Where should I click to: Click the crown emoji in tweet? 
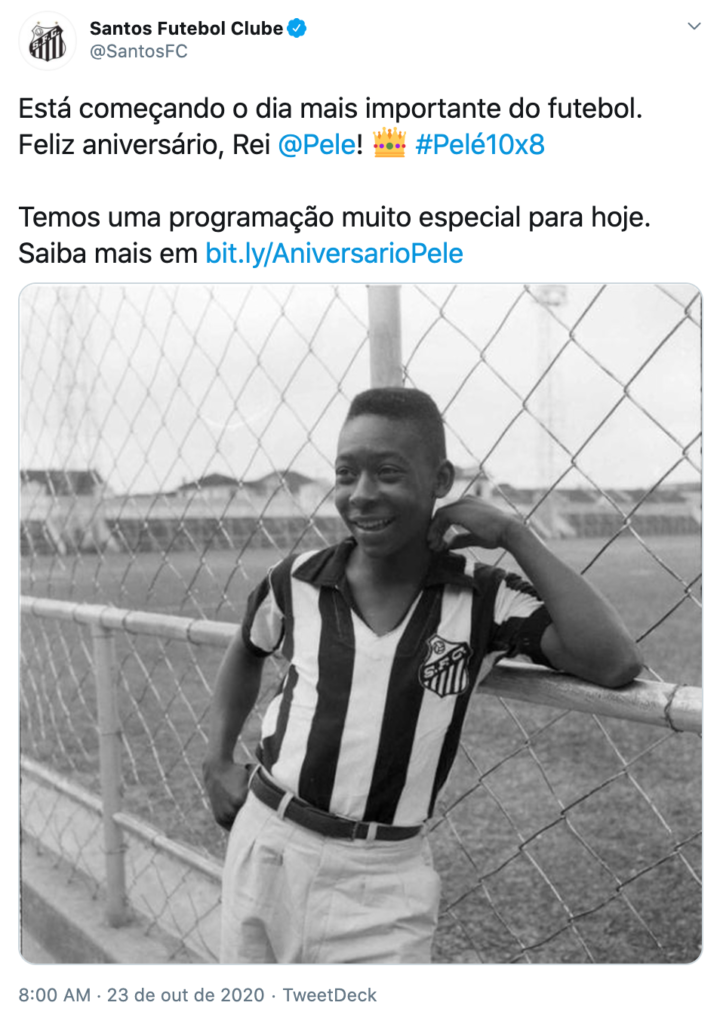389,143
